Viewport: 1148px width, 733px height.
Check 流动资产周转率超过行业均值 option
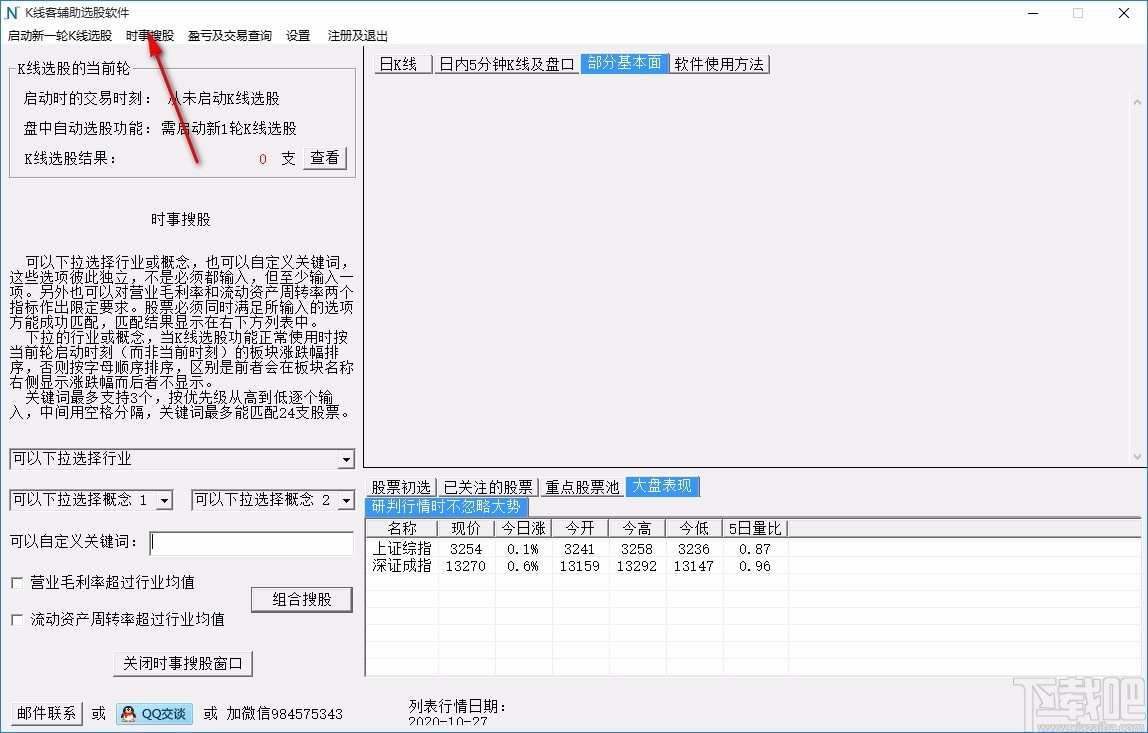point(16,618)
